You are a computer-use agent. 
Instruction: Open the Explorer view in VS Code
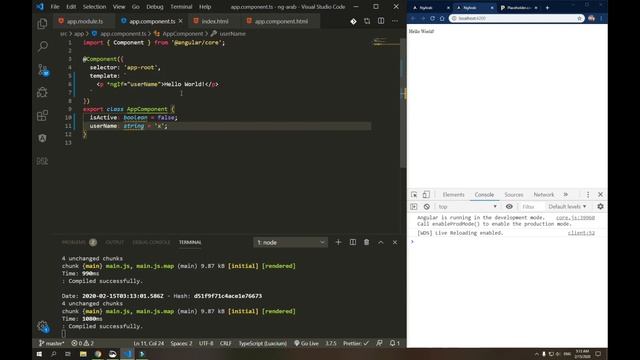click(42, 24)
